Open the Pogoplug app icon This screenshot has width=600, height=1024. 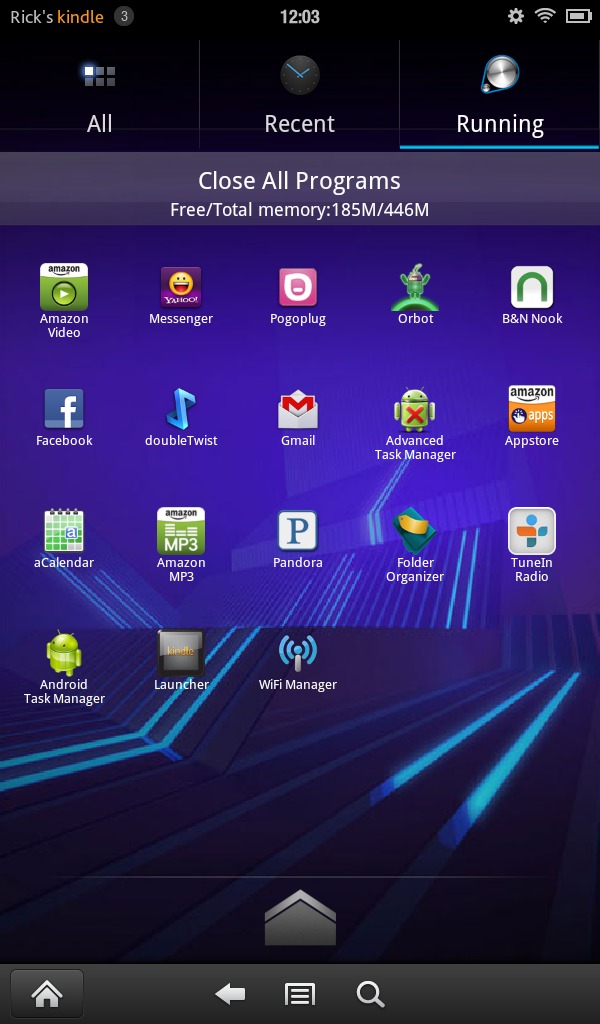[x=298, y=287]
